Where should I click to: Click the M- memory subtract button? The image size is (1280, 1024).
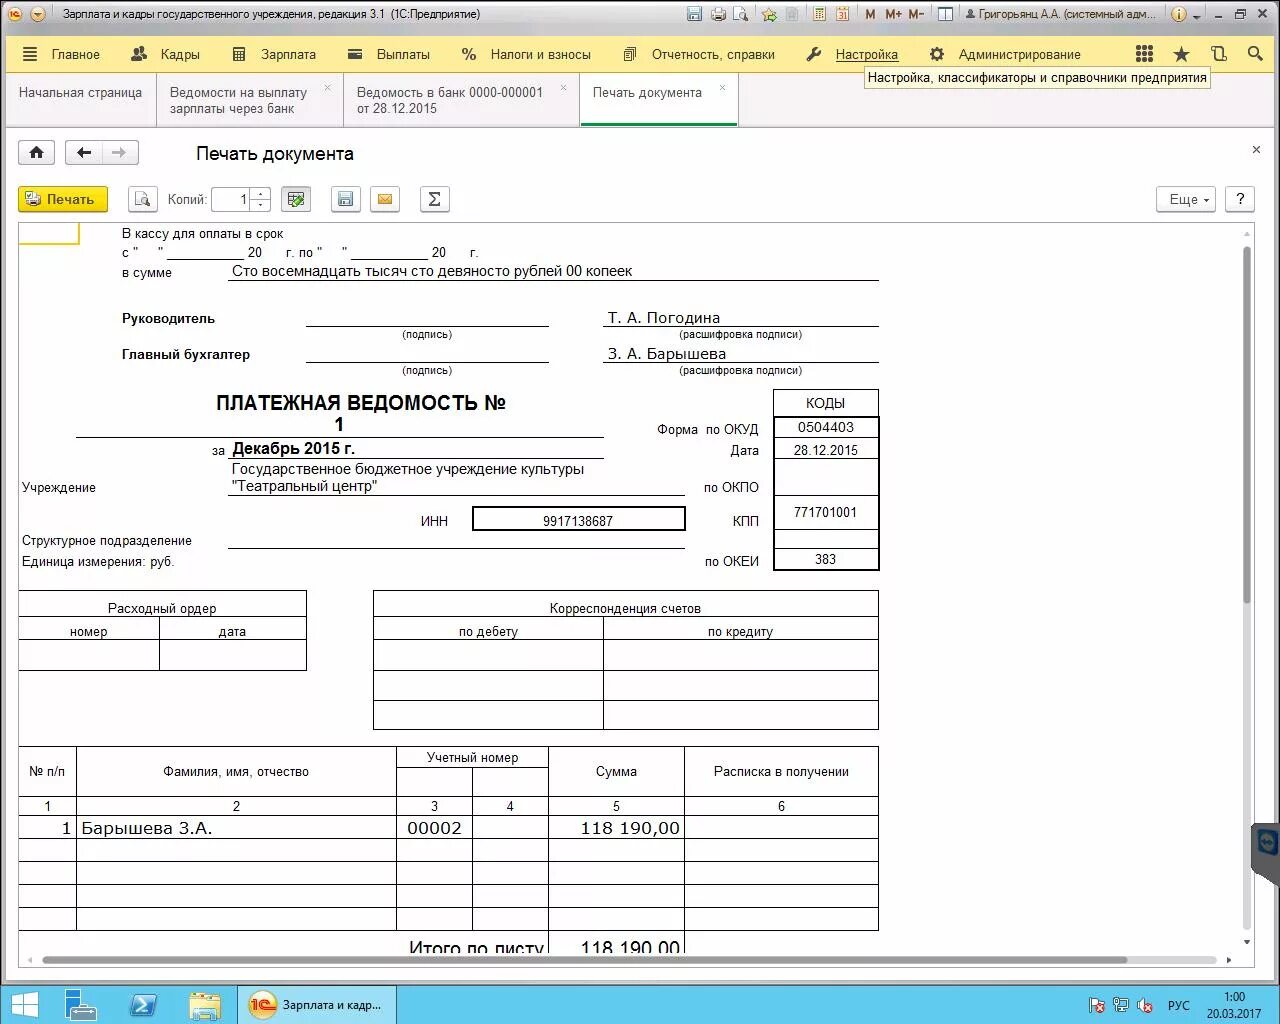[916, 14]
